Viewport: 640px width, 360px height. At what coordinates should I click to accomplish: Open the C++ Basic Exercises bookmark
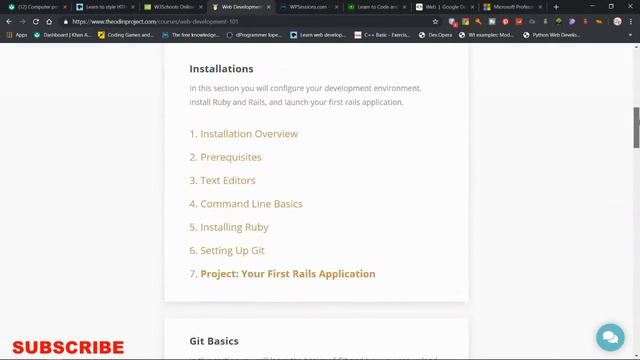(x=382, y=35)
